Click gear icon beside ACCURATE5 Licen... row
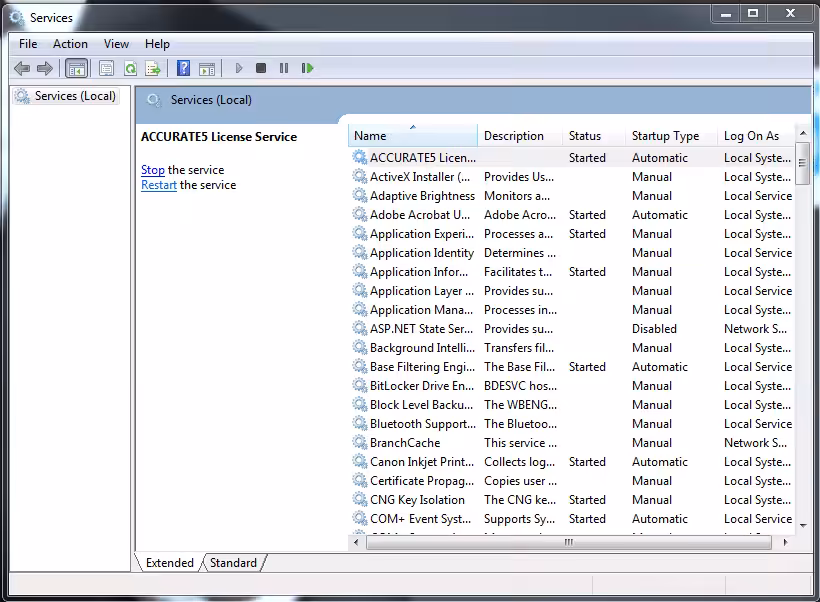 pos(360,157)
